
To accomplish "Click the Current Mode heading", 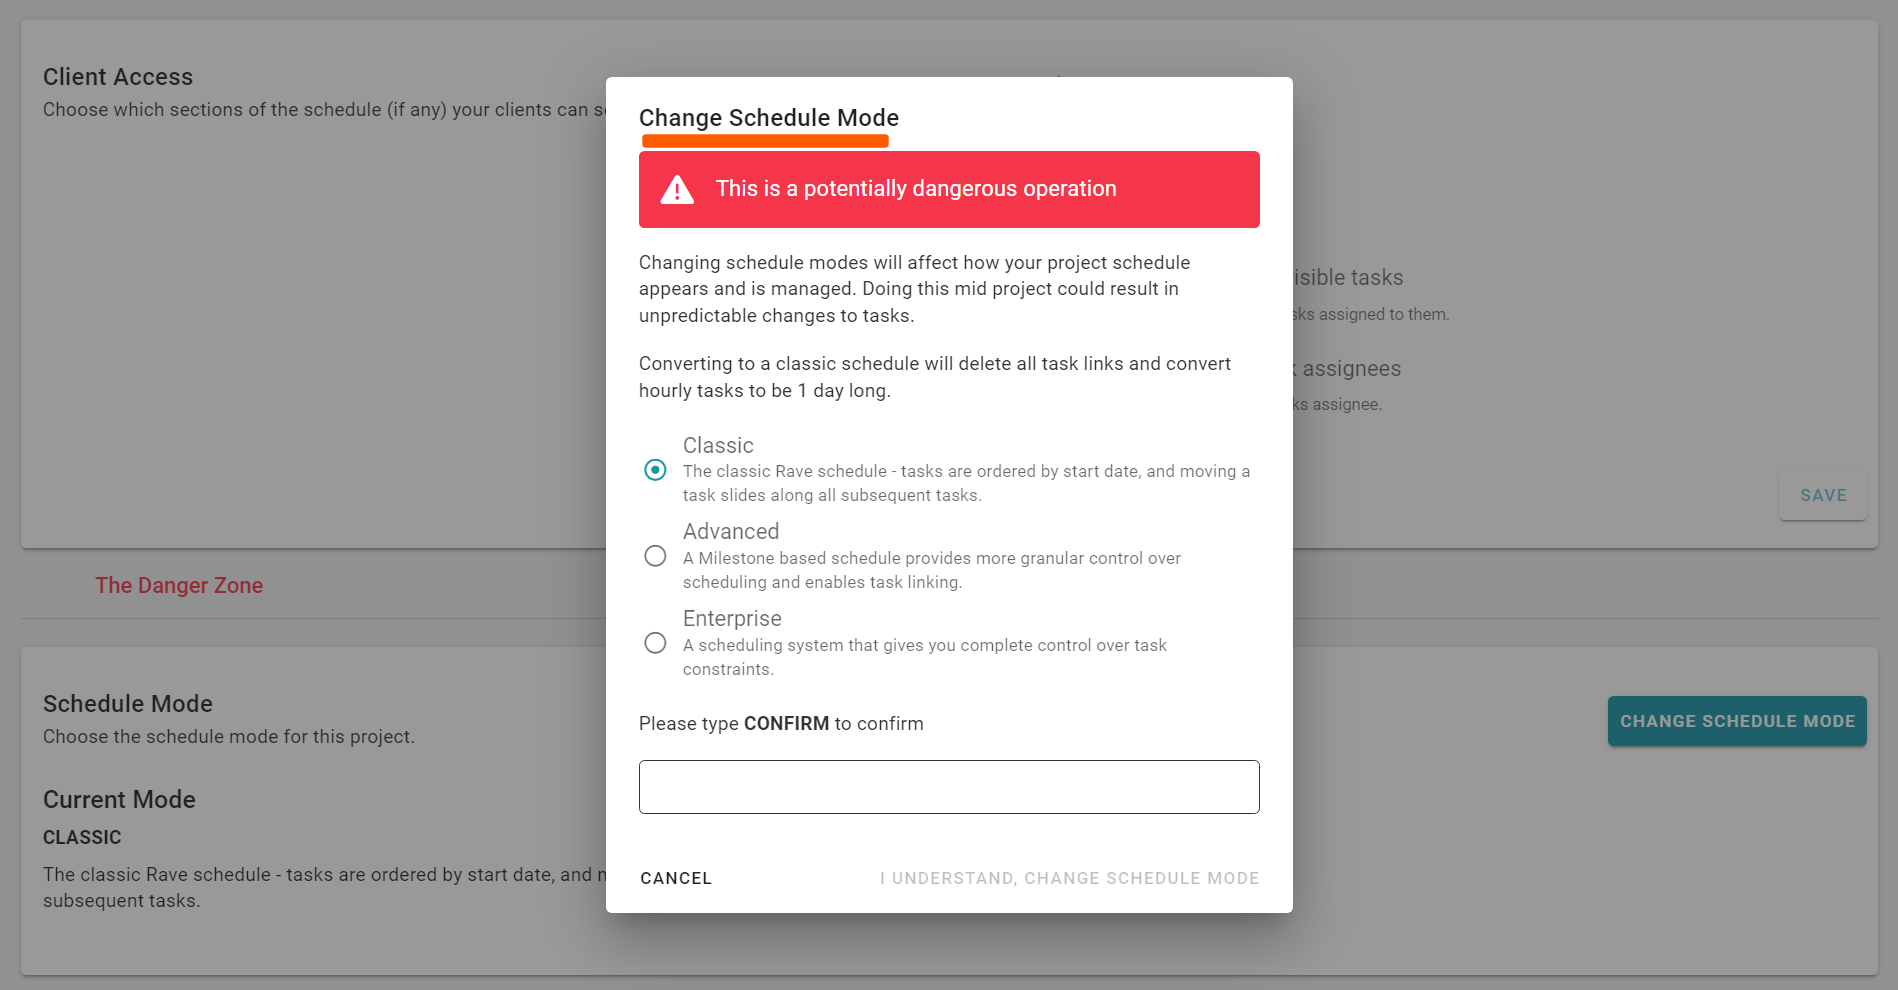I will click(119, 800).
